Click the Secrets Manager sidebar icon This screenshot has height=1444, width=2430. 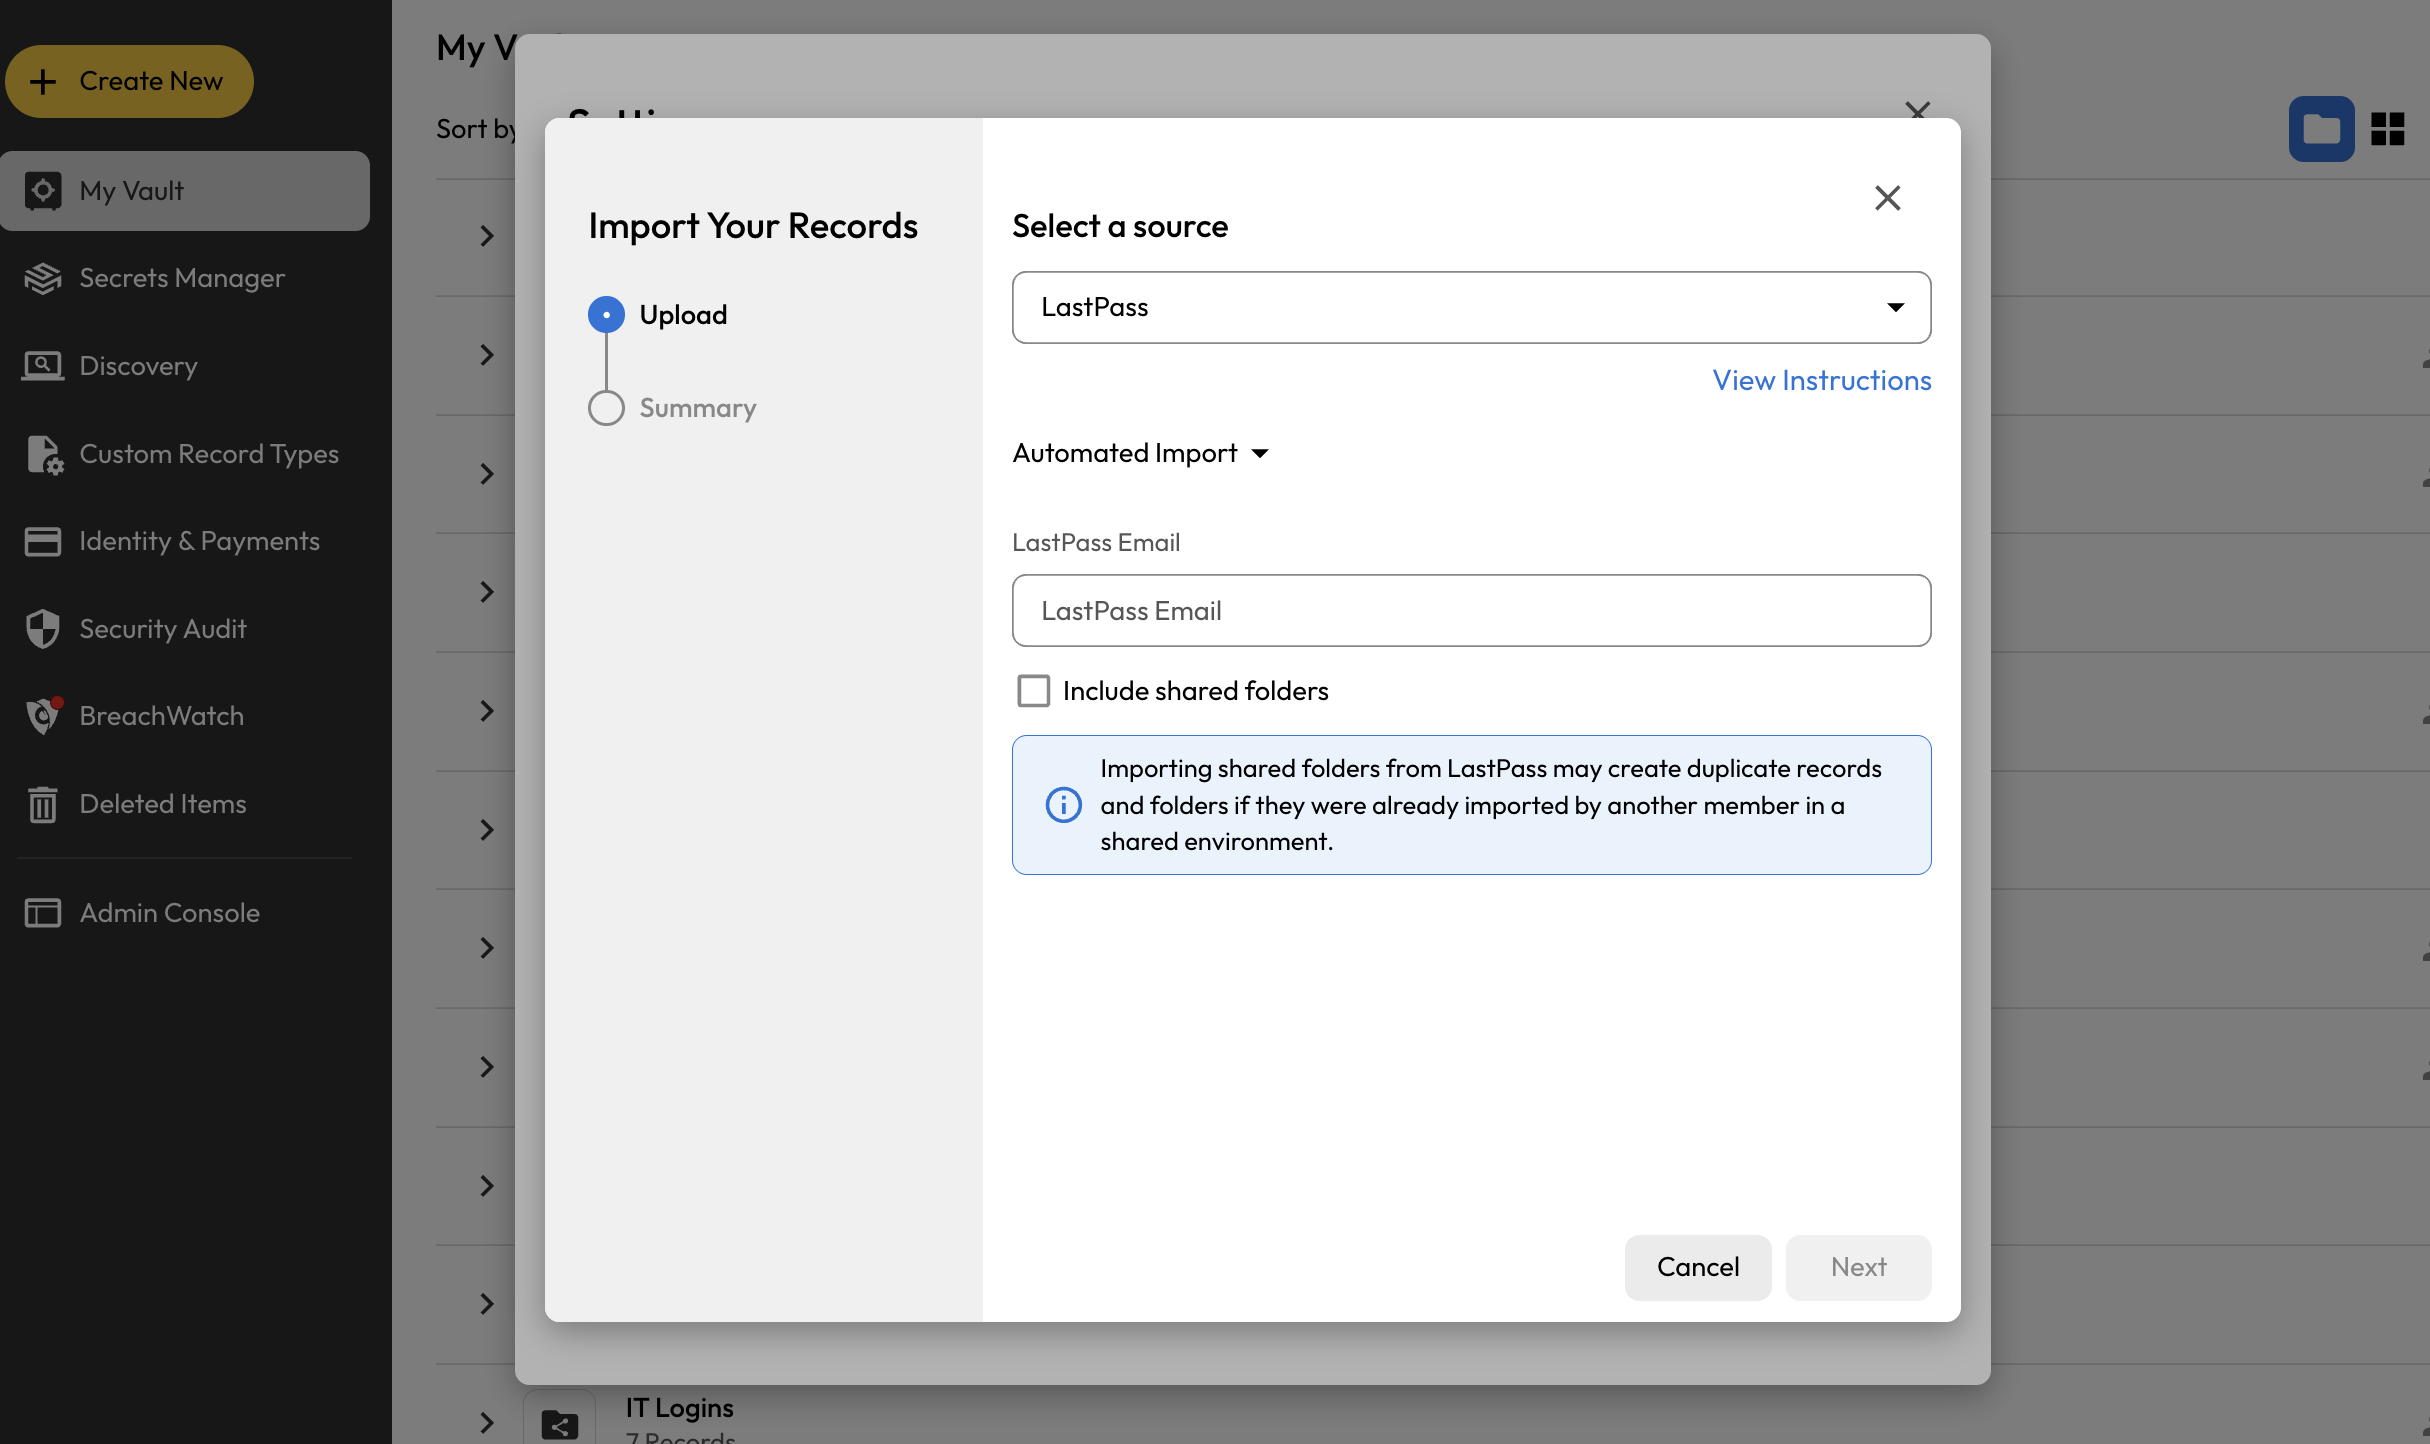coord(43,278)
